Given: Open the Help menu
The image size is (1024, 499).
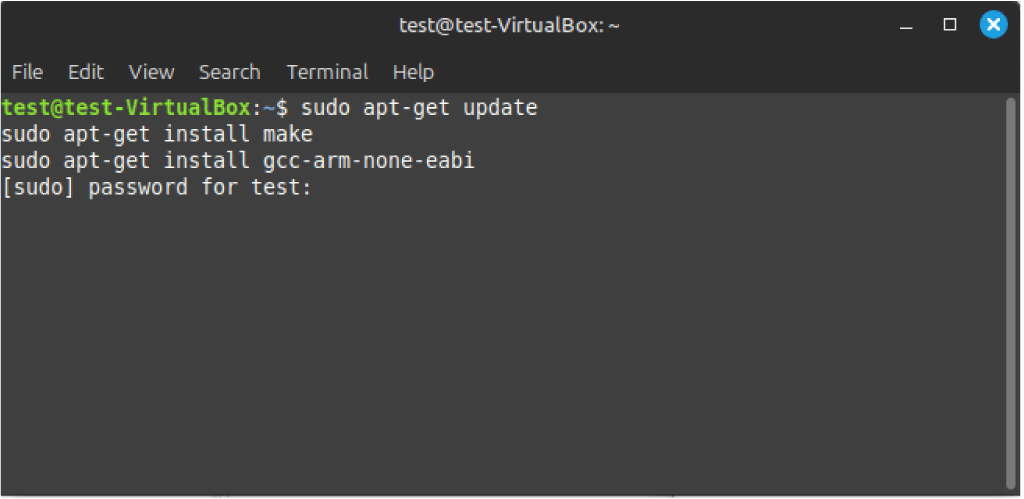Looking at the screenshot, I should click(413, 72).
